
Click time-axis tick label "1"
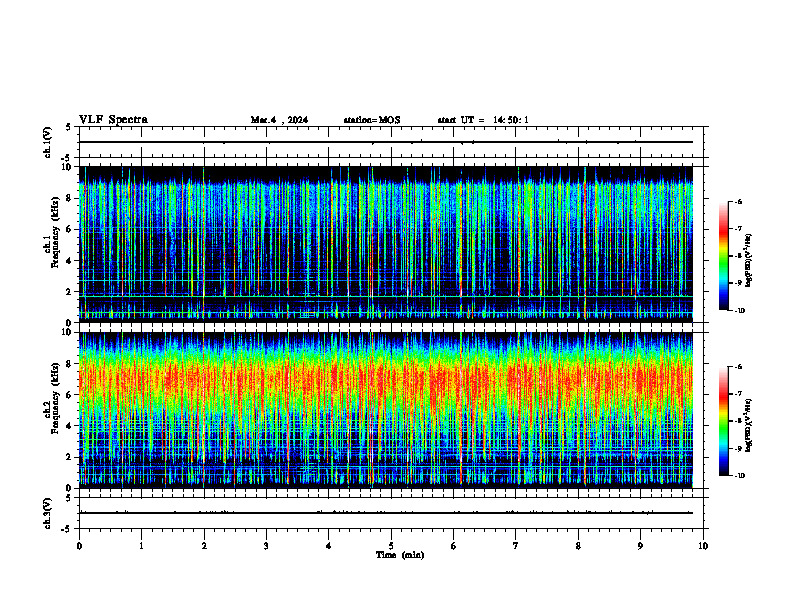(x=141, y=546)
